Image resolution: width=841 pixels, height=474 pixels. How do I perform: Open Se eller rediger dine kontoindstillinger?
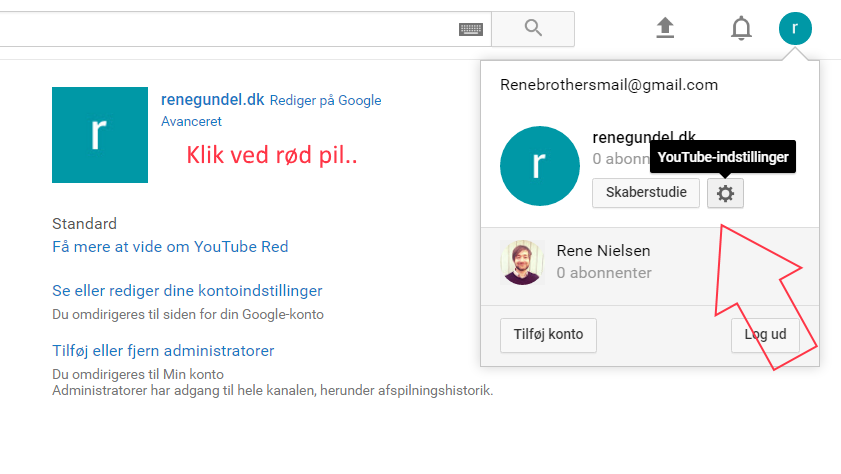click(x=187, y=291)
